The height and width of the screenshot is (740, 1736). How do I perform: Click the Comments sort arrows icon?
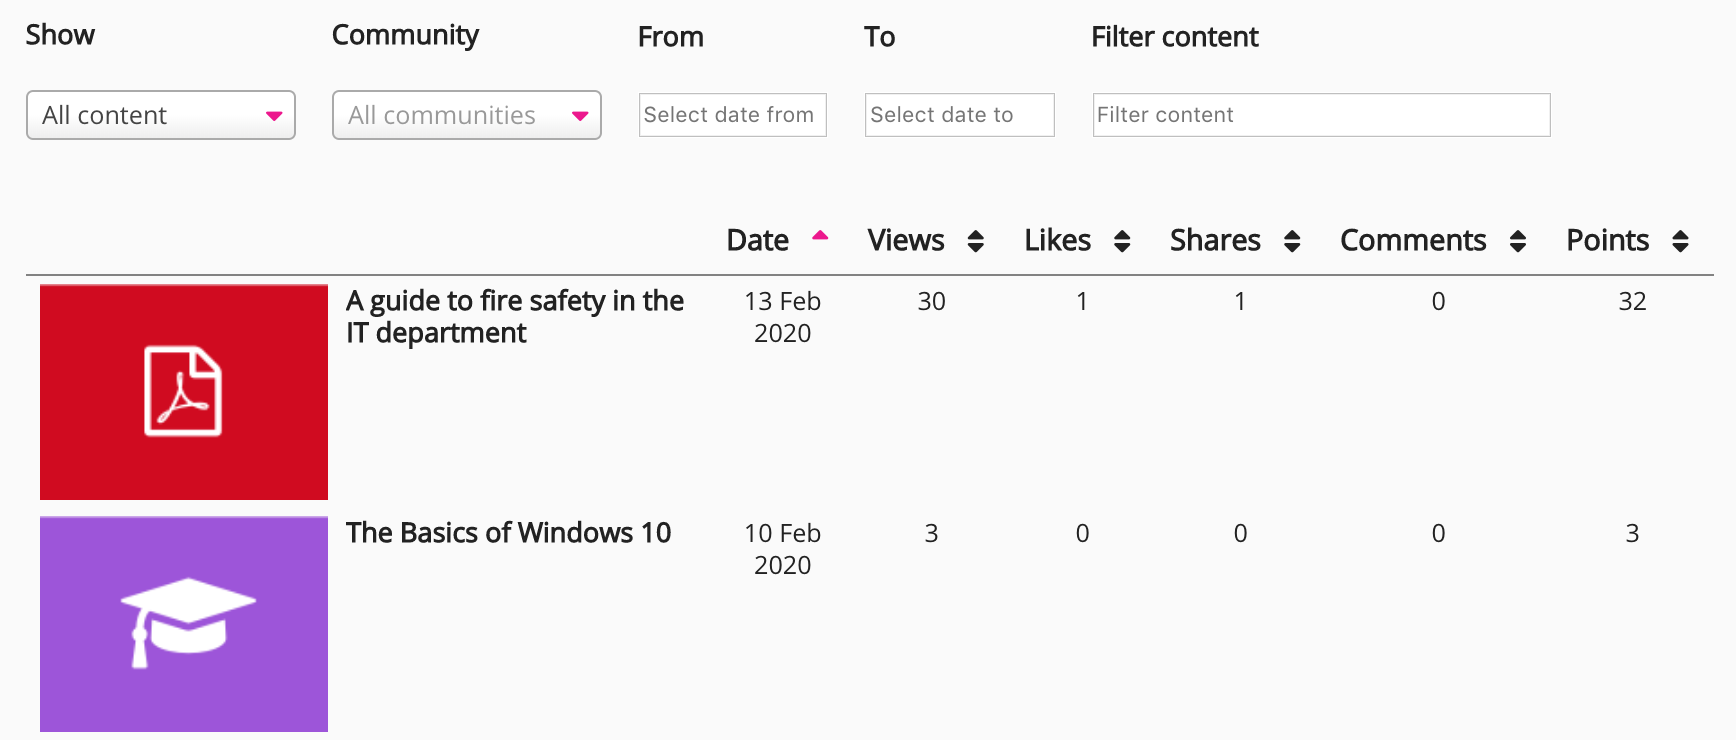tap(1518, 241)
